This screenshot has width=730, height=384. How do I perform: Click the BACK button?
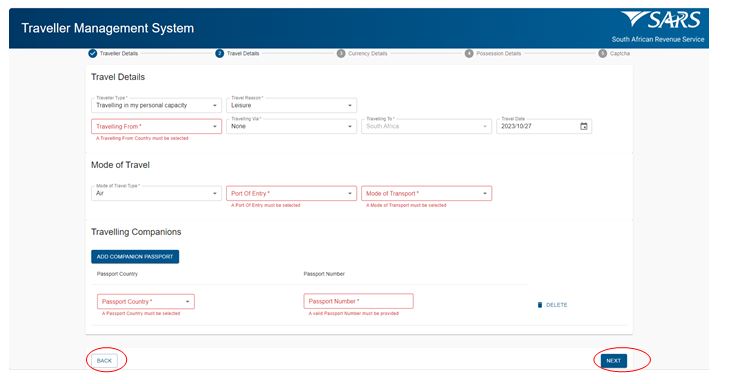(x=104, y=361)
